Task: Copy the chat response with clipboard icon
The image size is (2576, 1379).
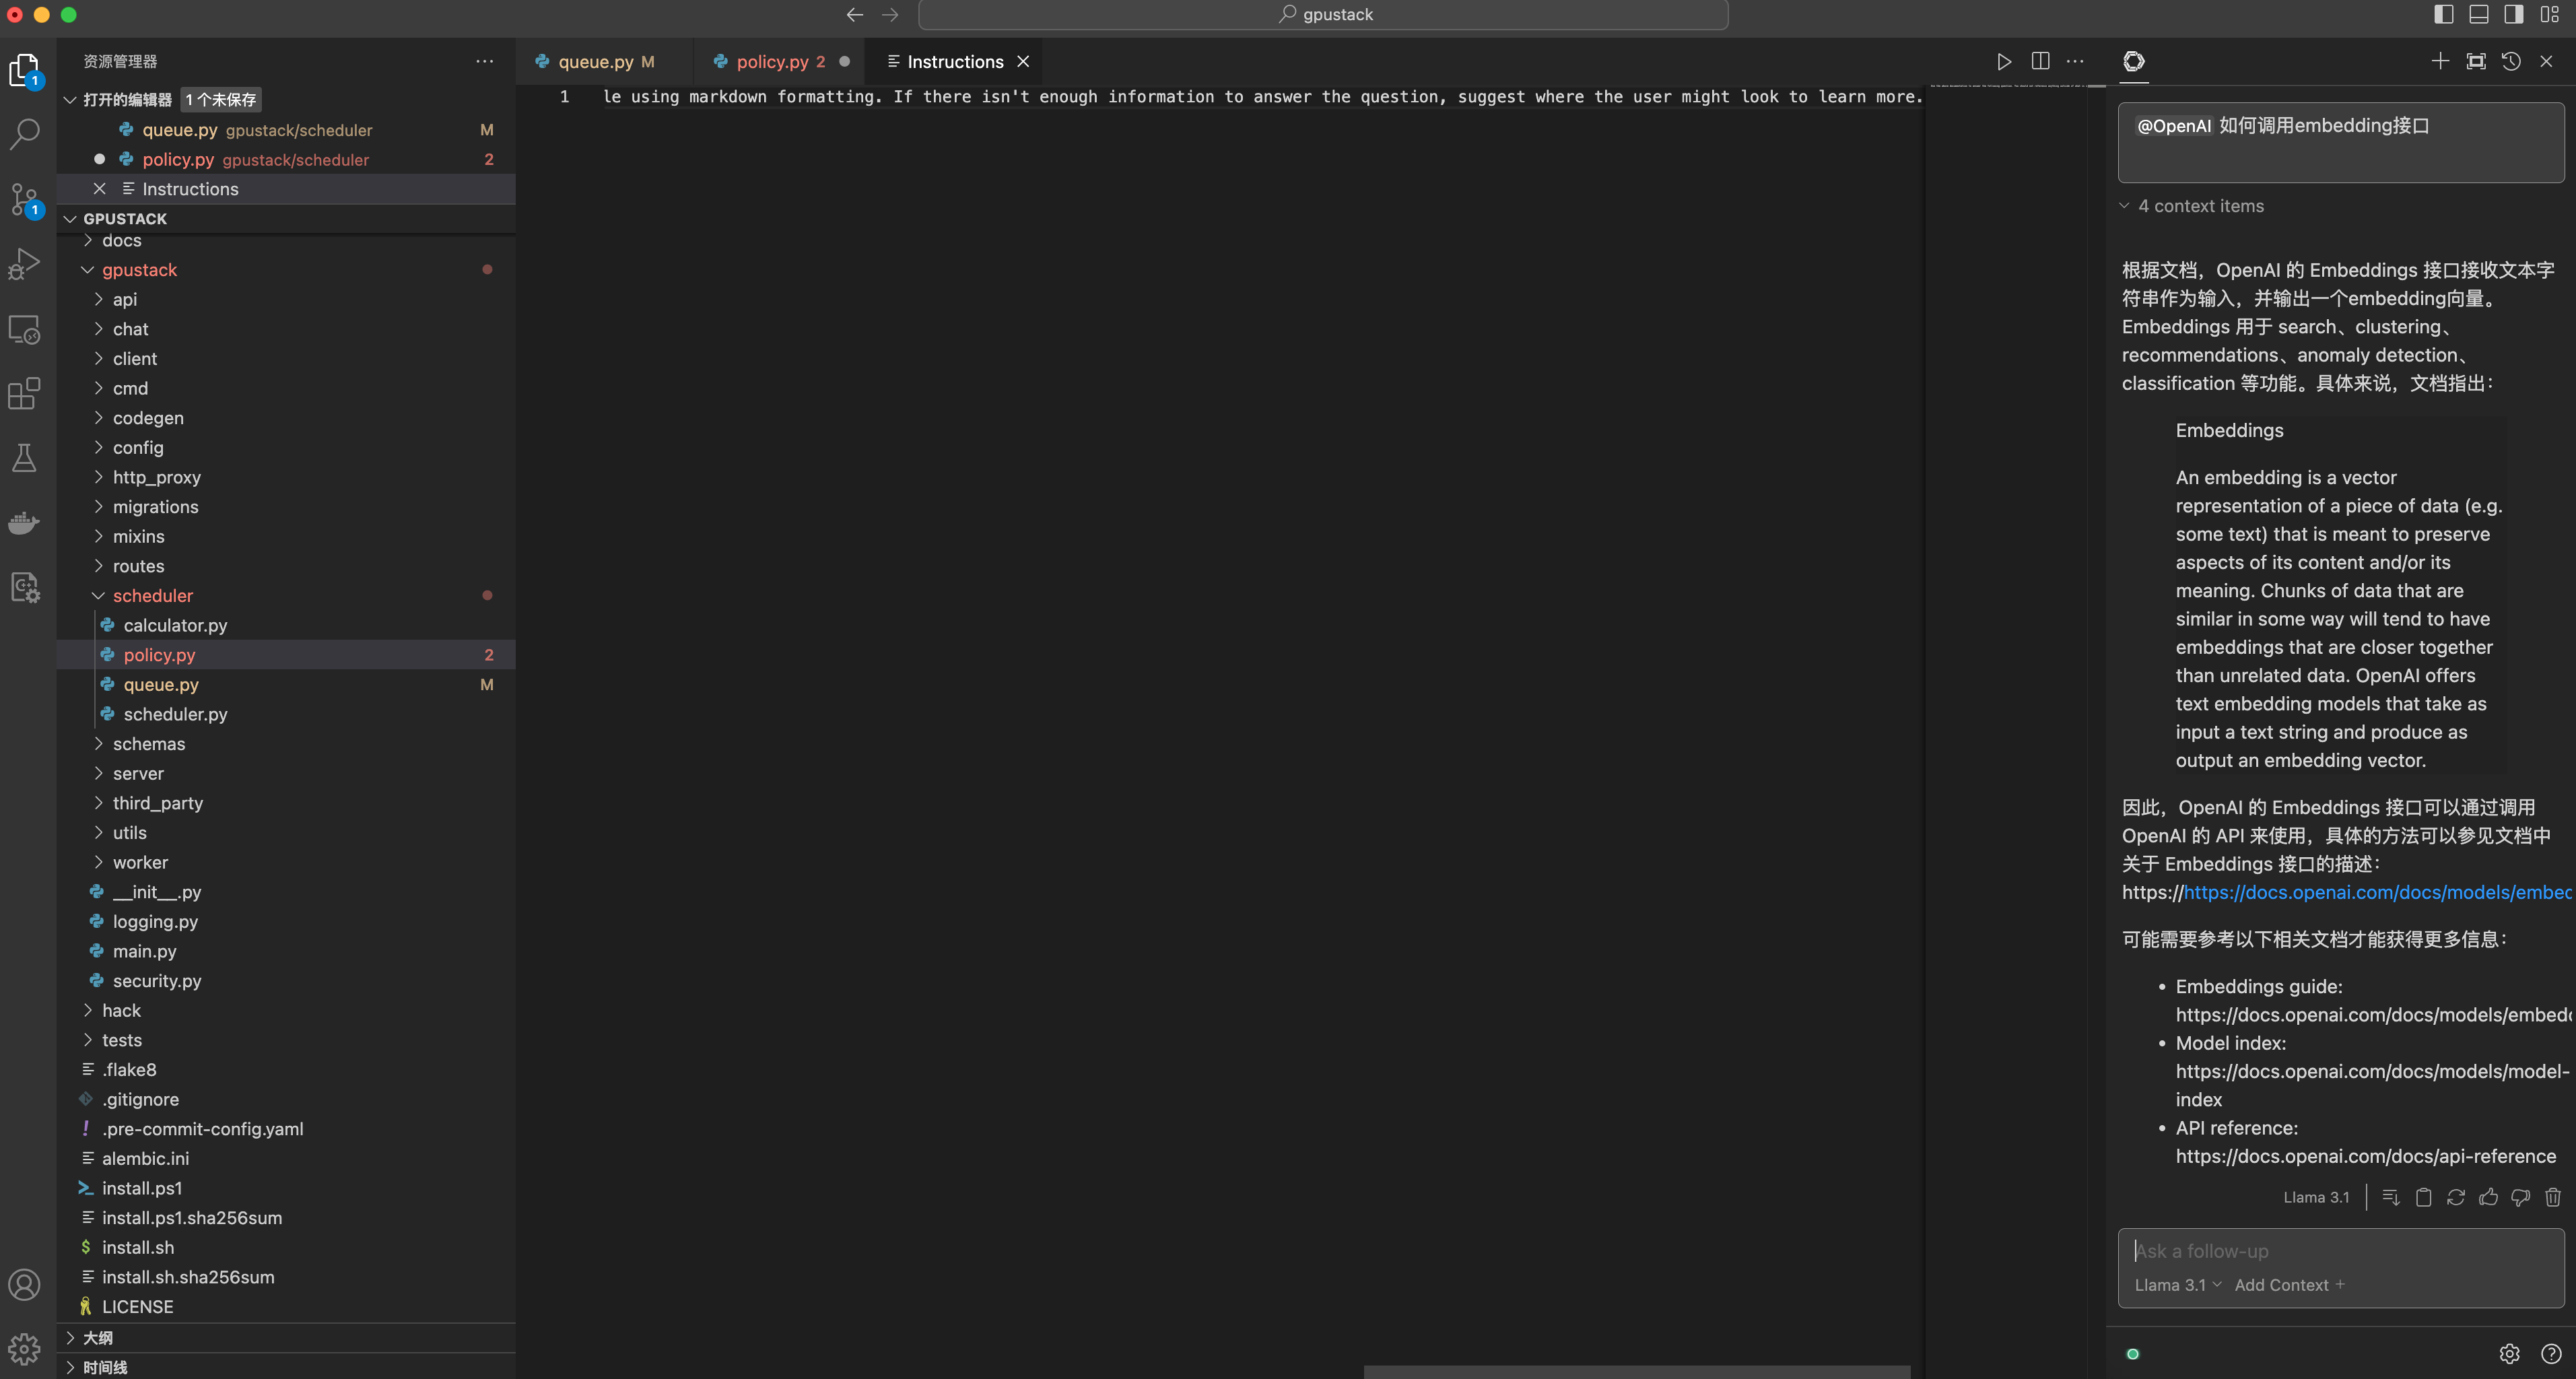Action: pyautogui.click(x=2423, y=1197)
